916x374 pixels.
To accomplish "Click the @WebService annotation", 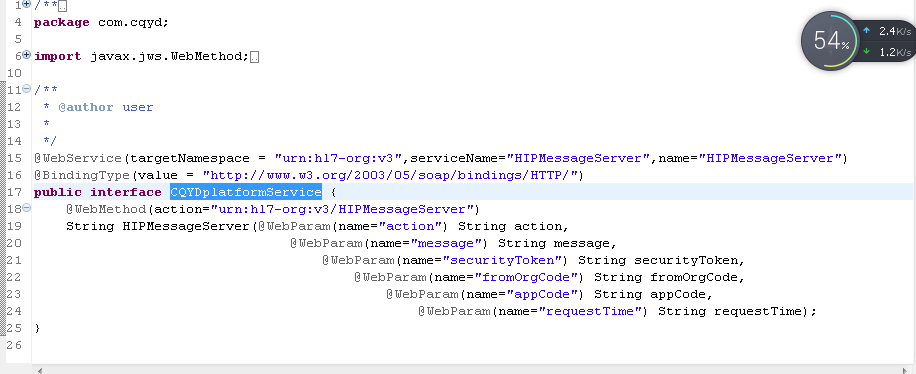I will pos(78,158).
